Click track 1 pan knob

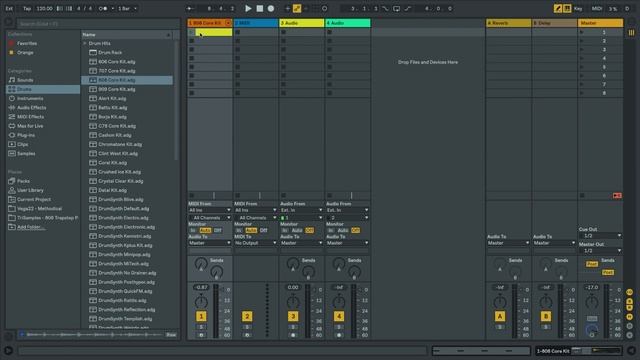(x=201, y=302)
